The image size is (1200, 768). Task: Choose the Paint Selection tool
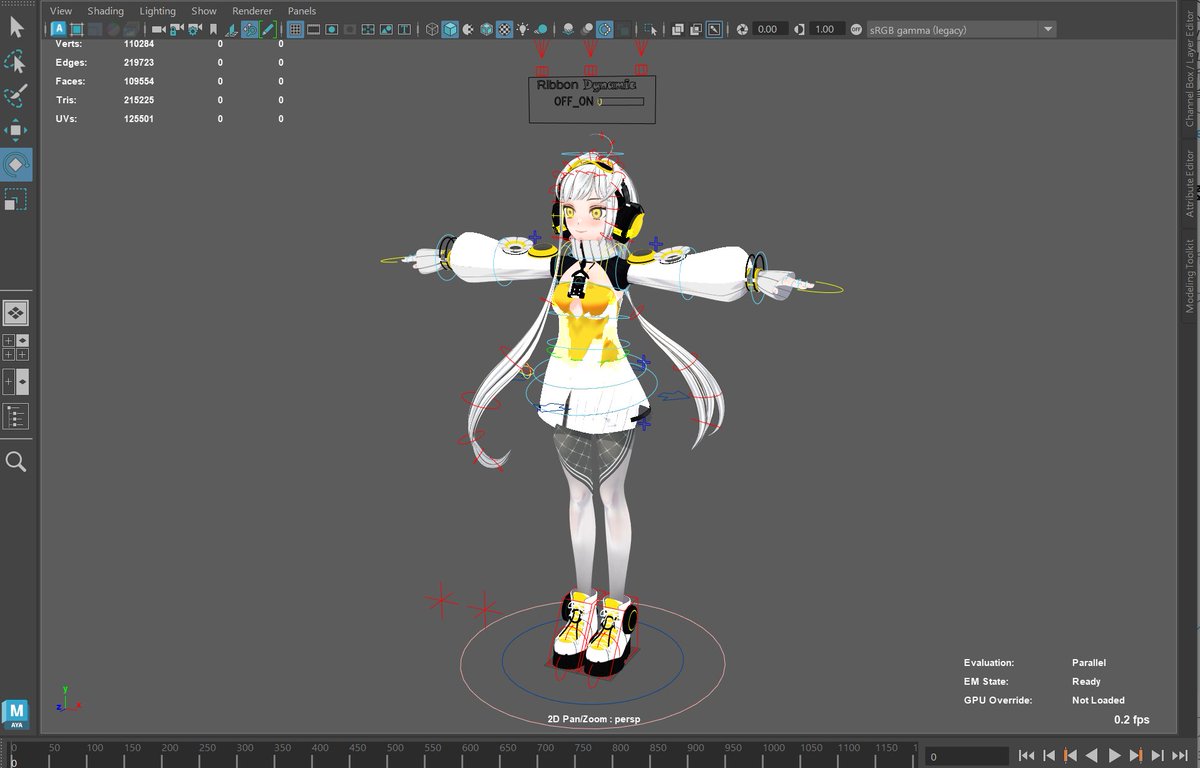point(16,96)
